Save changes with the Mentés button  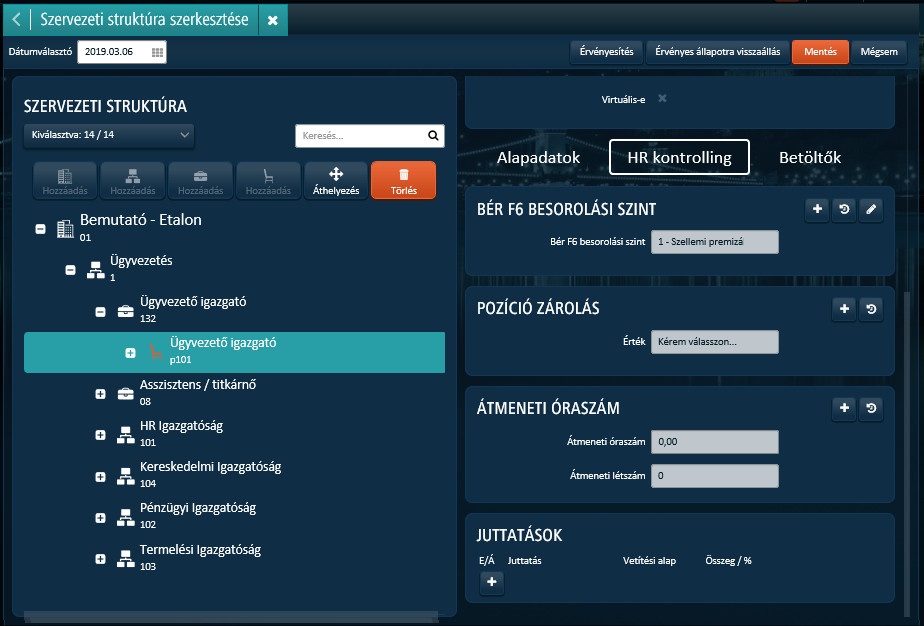820,52
